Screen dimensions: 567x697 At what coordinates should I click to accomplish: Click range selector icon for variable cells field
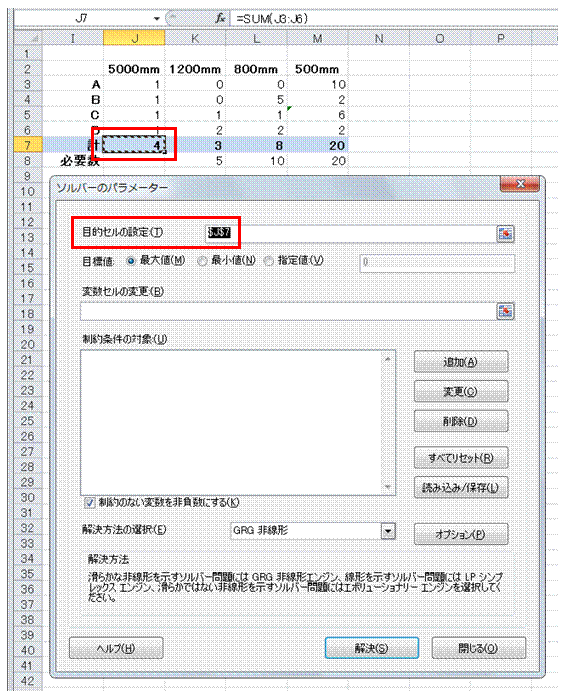click(x=505, y=311)
